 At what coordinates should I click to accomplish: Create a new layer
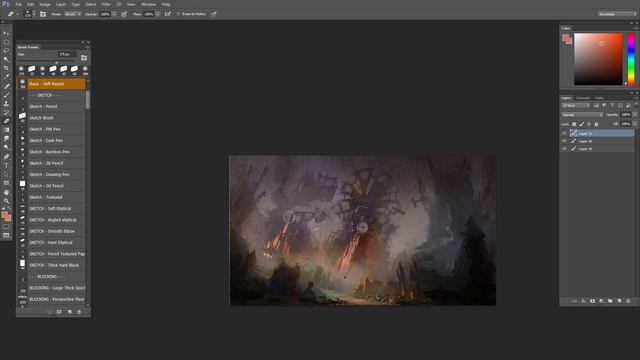coord(619,301)
